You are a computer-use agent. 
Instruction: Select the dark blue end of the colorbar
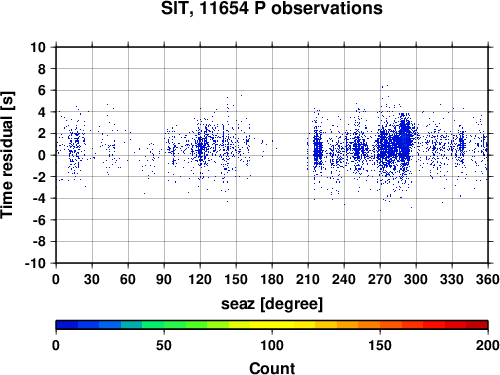coord(67,325)
